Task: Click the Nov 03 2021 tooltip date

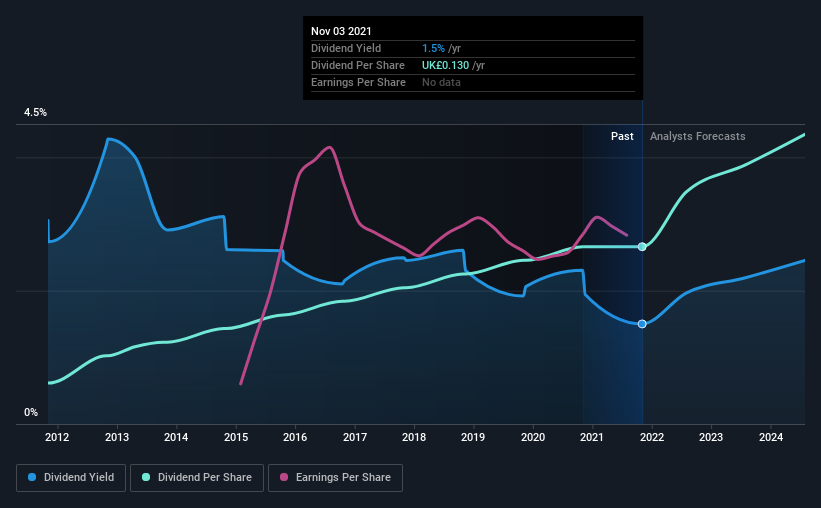Action: (x=341, y=31)
